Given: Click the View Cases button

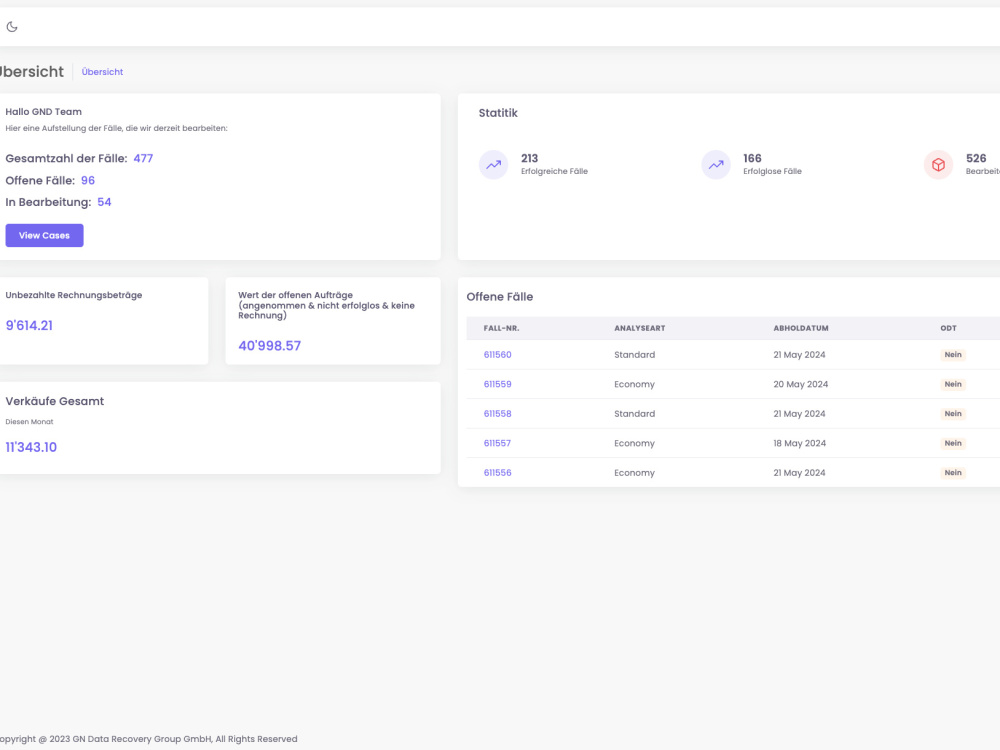Looking at the screenshot, I should click(x=45, y=235).
